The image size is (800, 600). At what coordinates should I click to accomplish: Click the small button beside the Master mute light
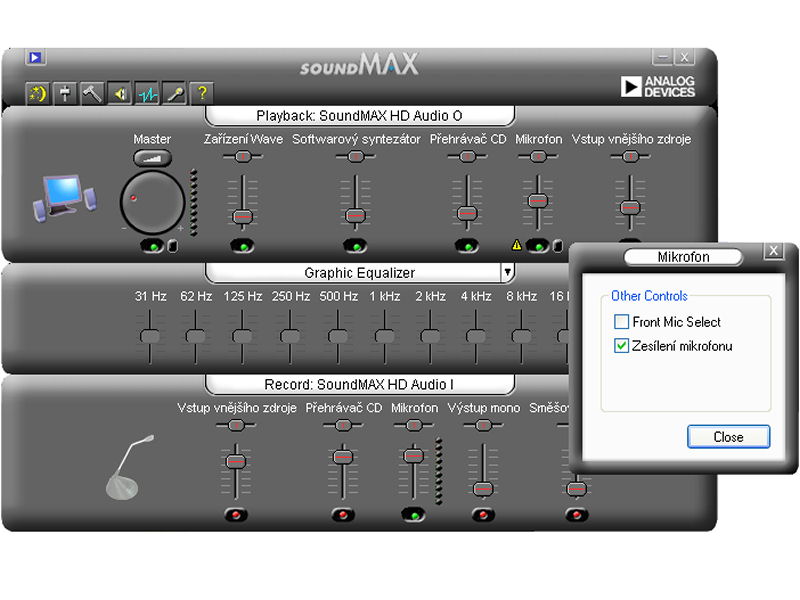(x=173, y=246)
